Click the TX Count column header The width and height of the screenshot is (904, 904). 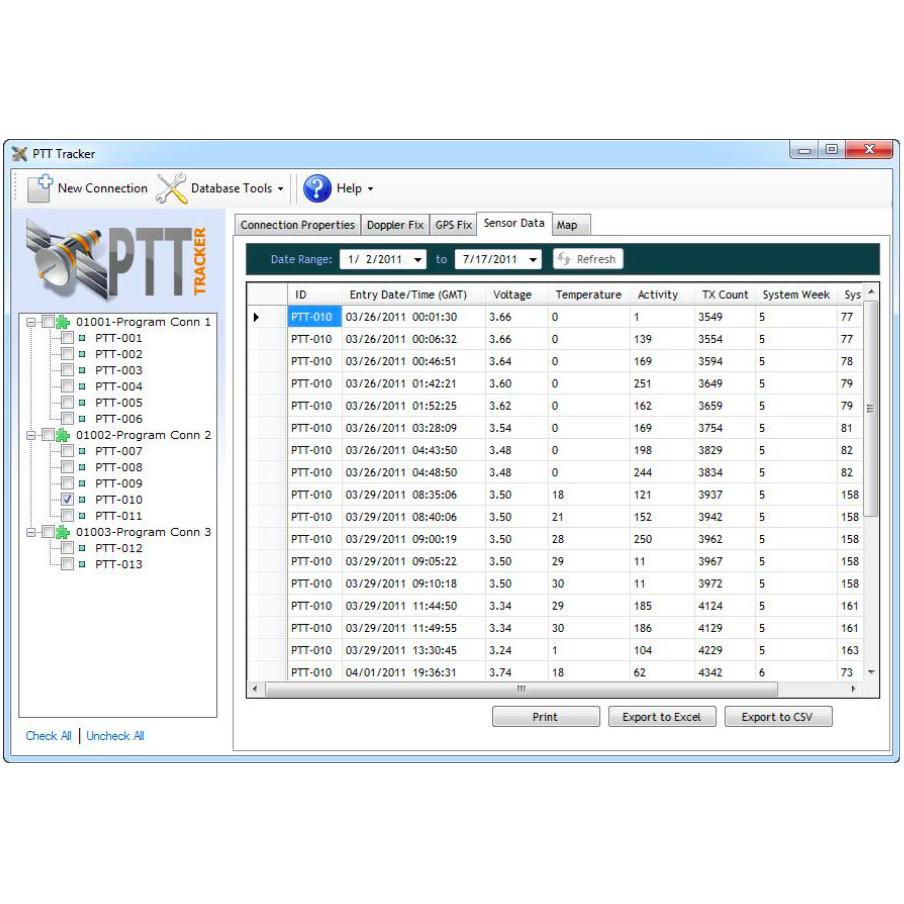725,295
